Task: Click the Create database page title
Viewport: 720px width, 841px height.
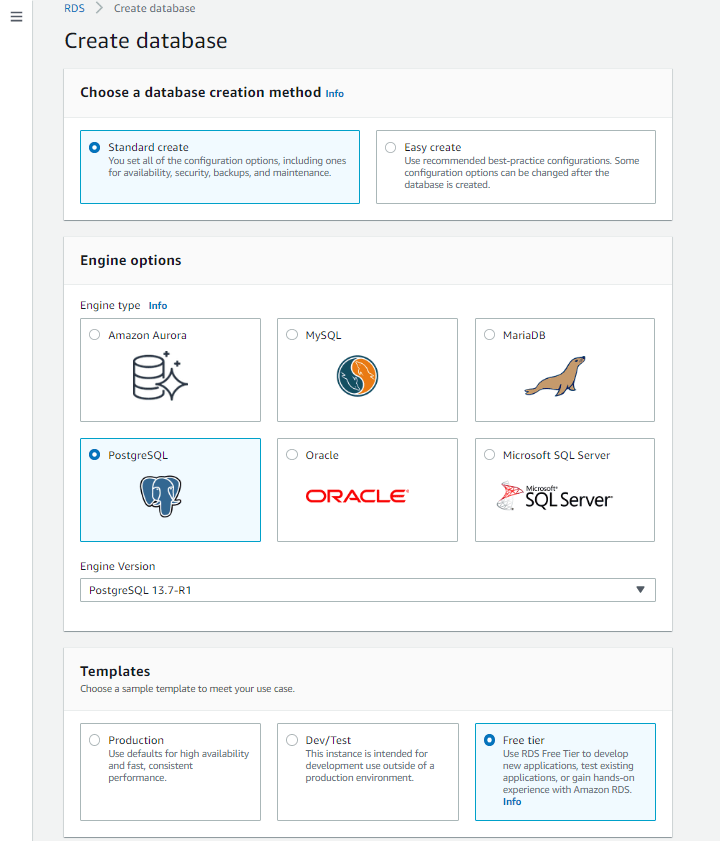Action: tap(146, 41)
